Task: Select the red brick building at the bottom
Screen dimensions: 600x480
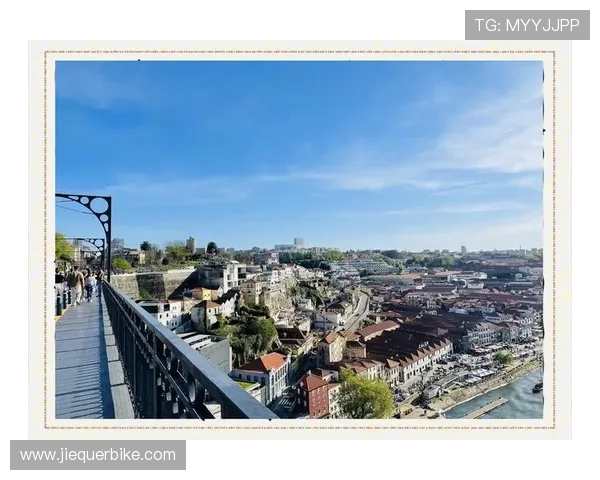Action: click(316, 394)
